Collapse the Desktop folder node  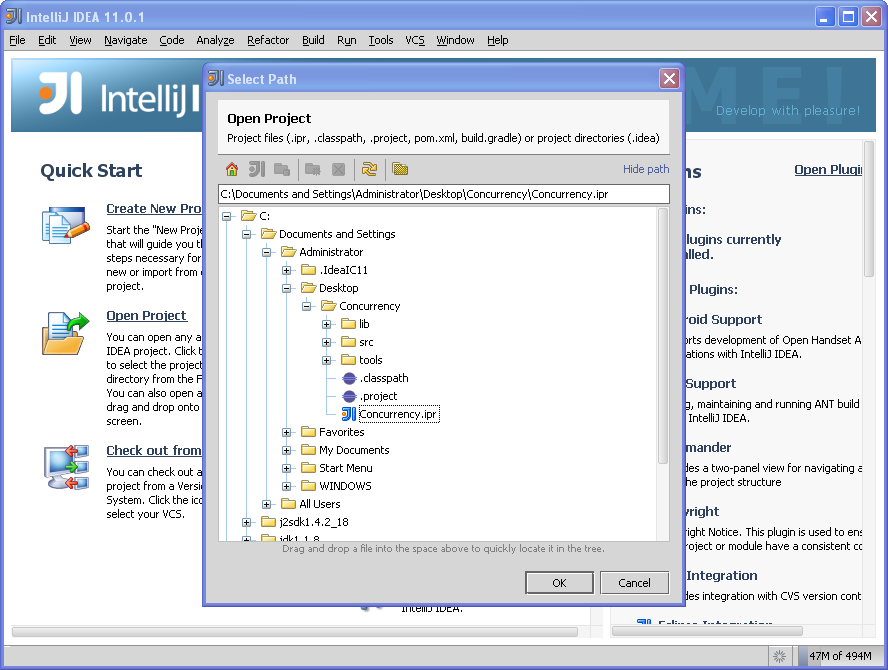click(x=287, y=288)
